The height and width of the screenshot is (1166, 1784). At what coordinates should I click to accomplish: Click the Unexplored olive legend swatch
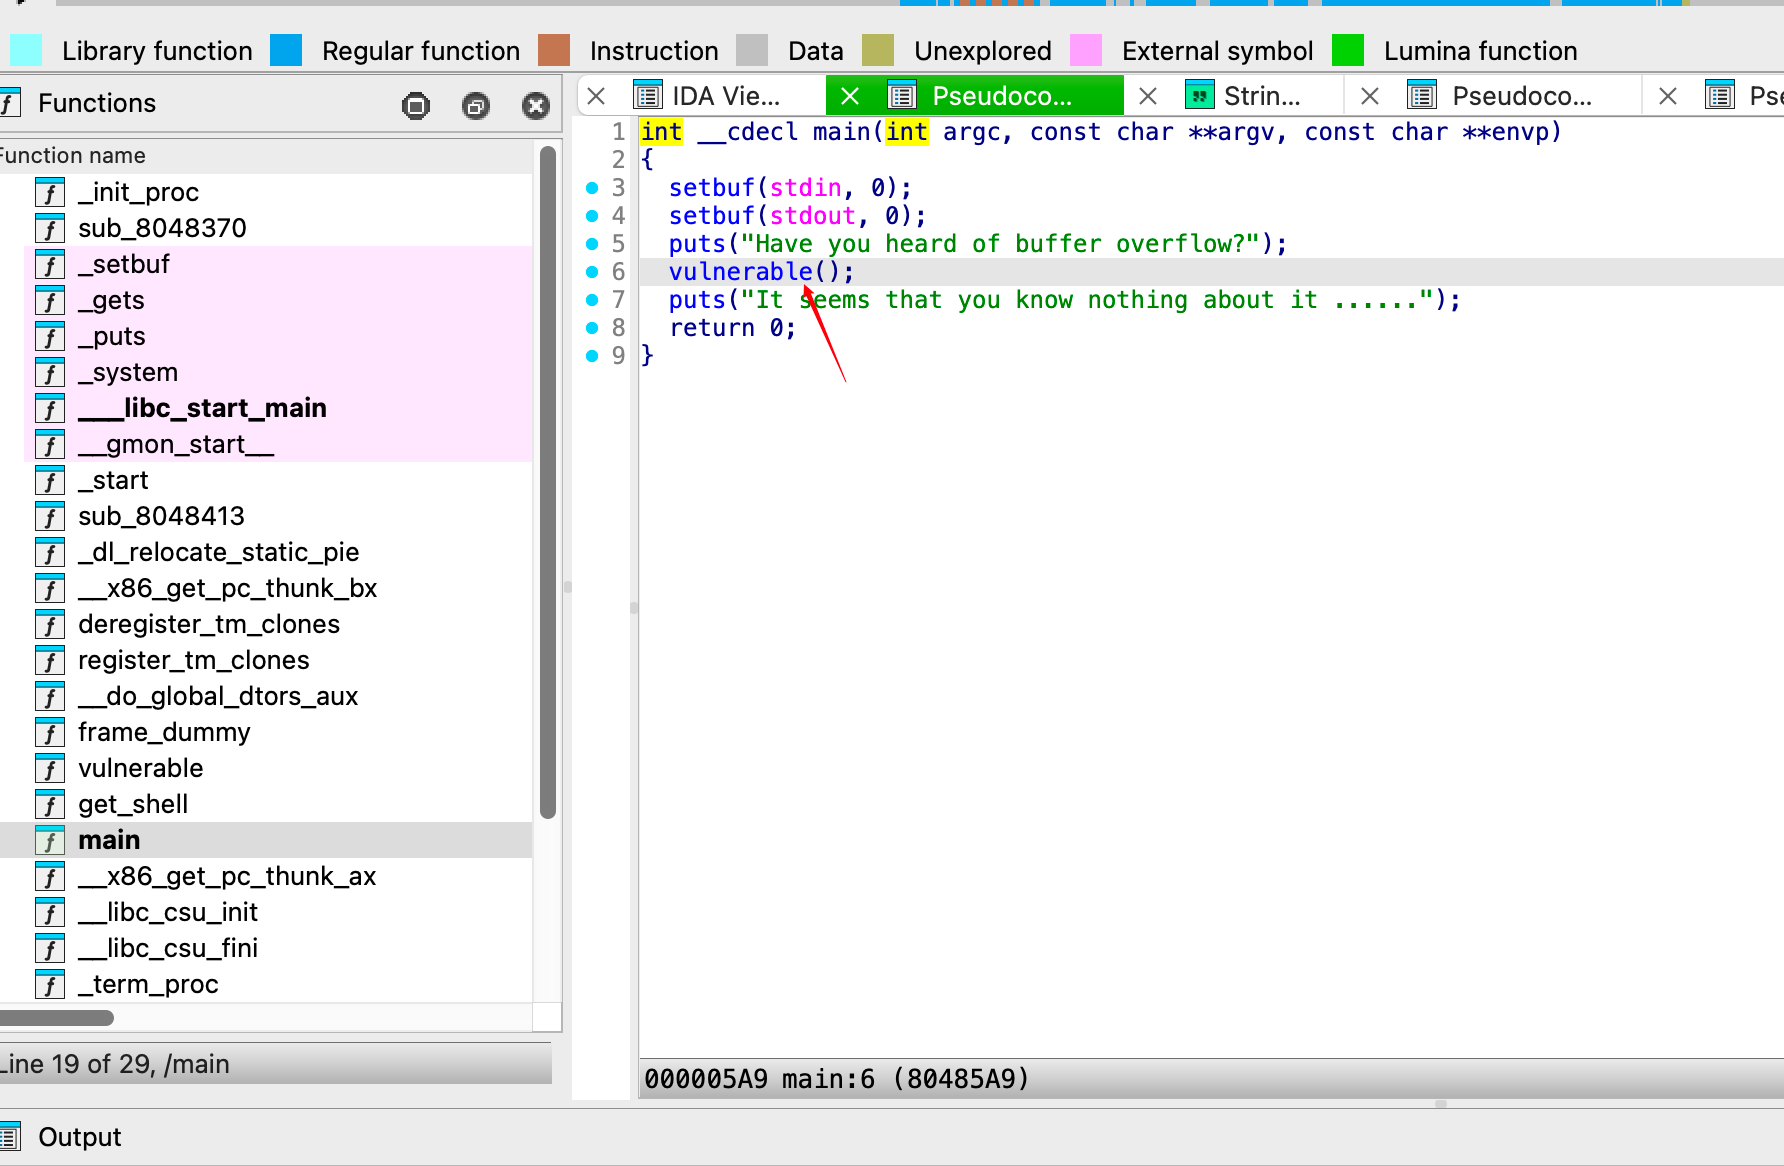click(x=878, y=50)
